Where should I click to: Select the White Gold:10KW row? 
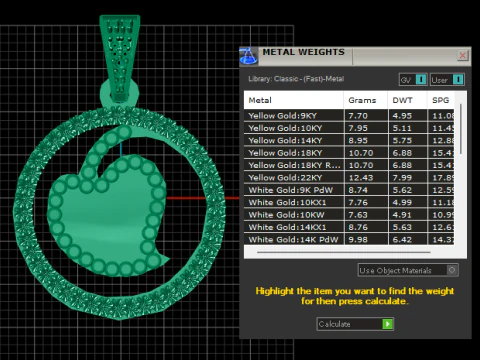tap(349, 215)
